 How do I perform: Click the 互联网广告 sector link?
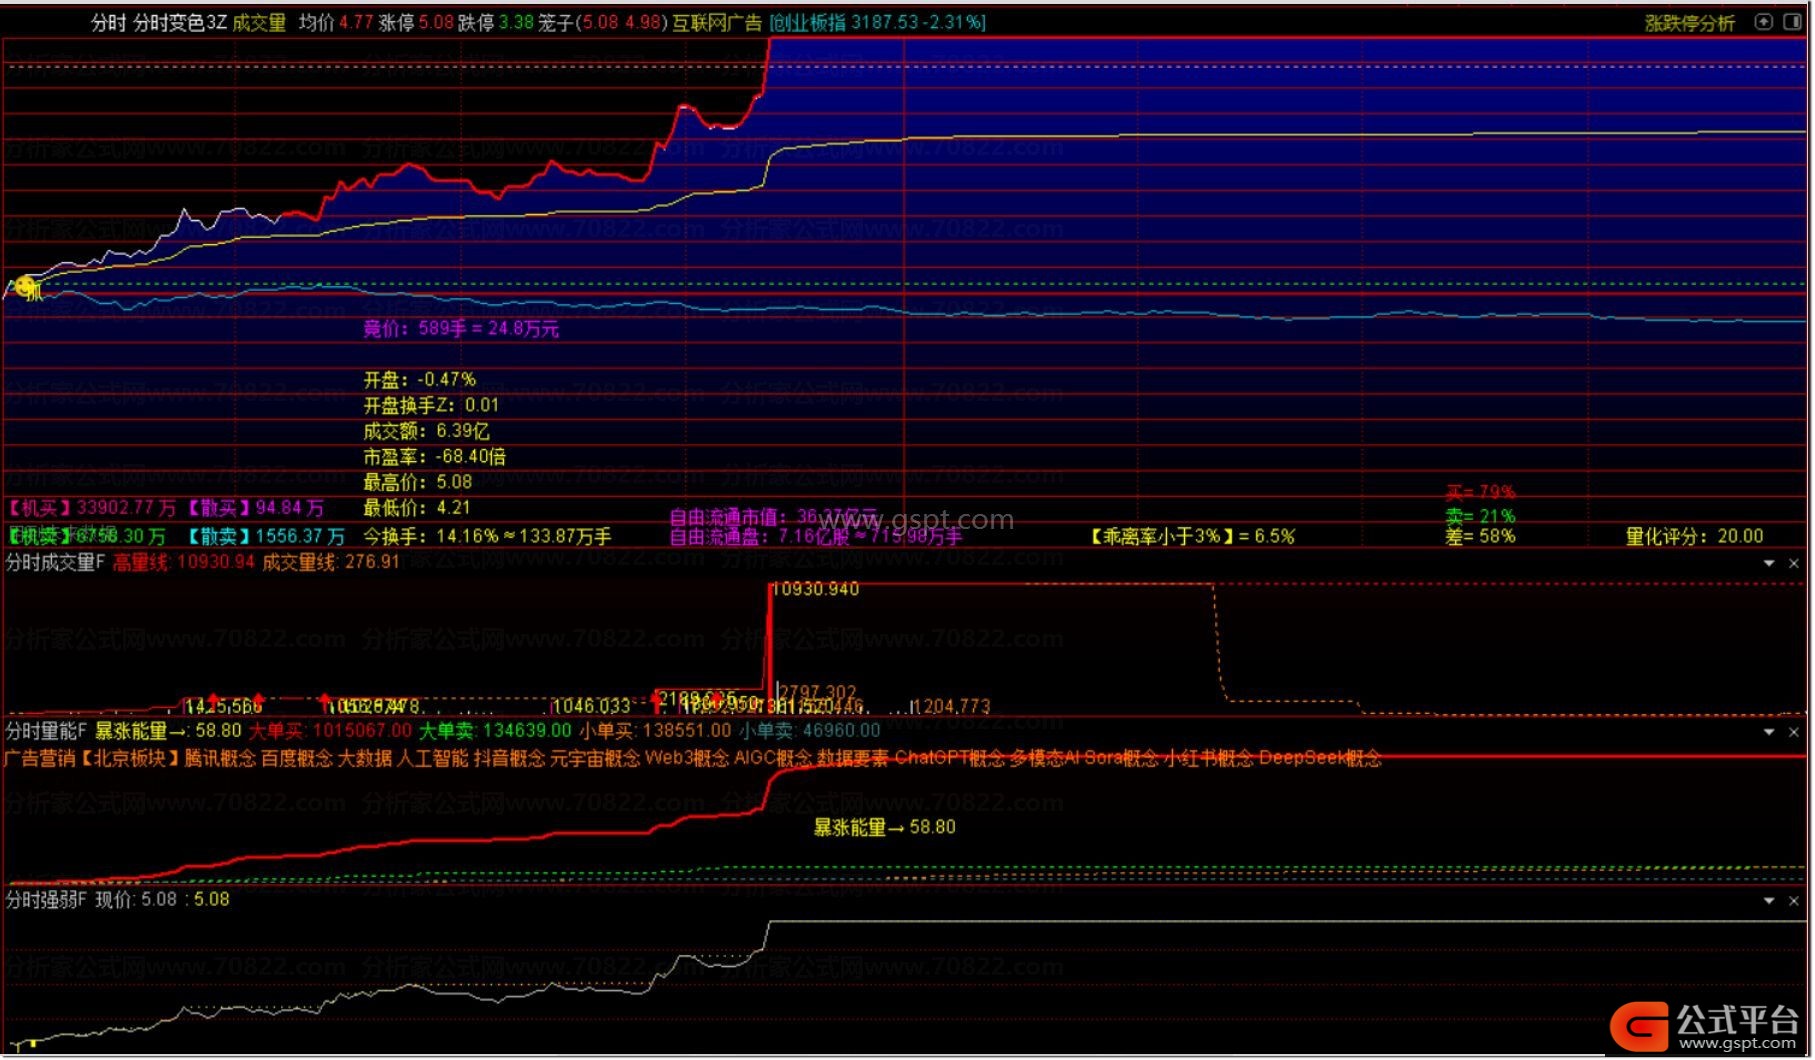point(716,22)
